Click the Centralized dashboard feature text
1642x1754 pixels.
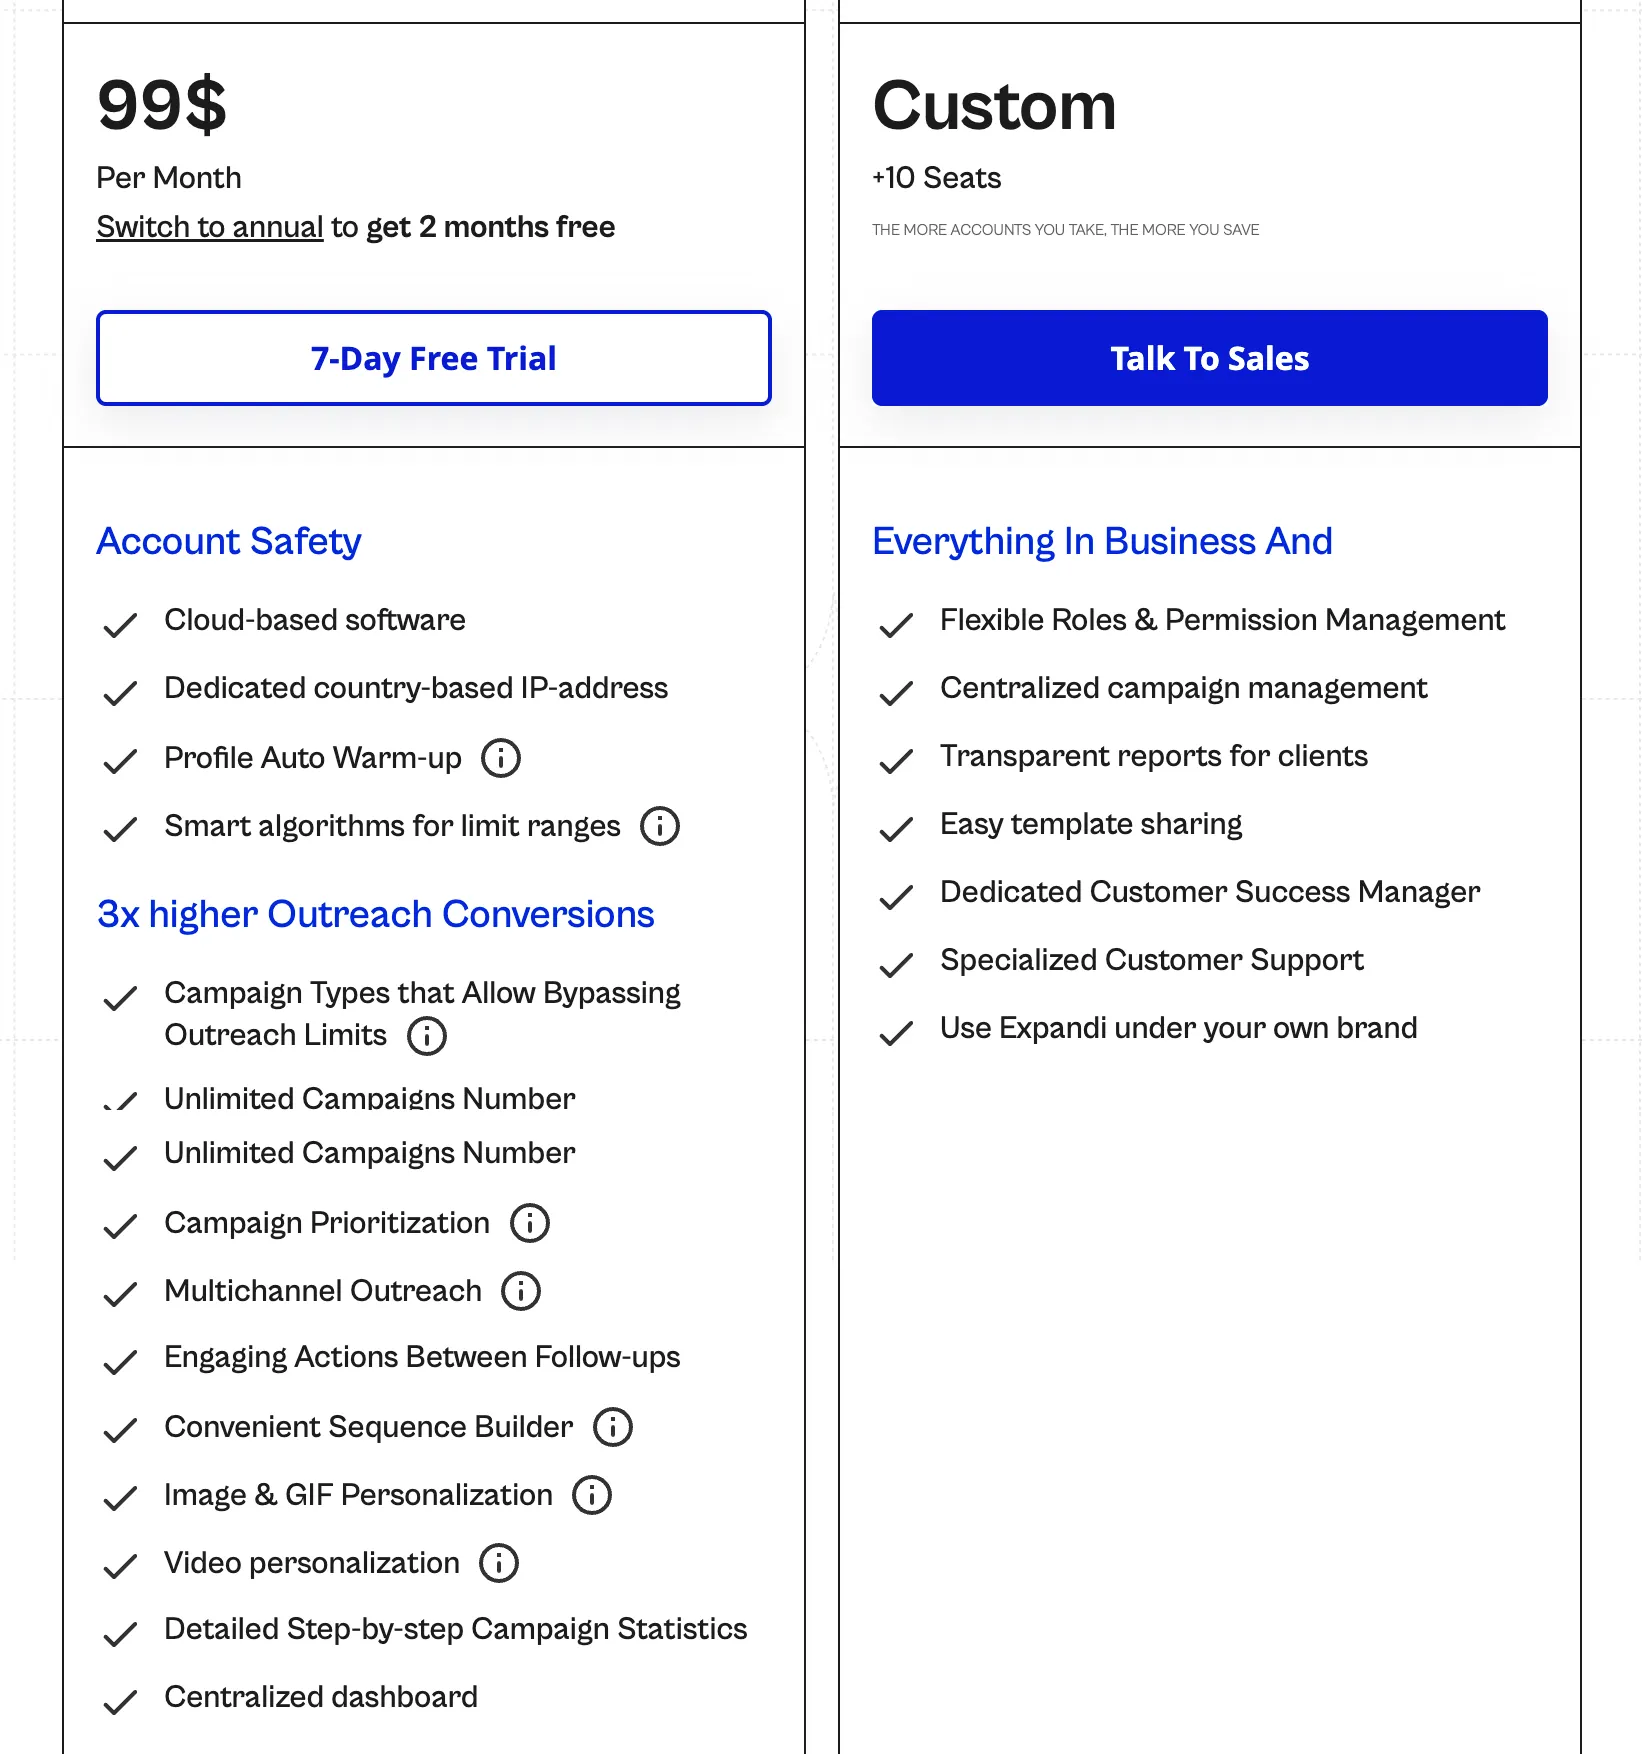[x=321, y=1697]
